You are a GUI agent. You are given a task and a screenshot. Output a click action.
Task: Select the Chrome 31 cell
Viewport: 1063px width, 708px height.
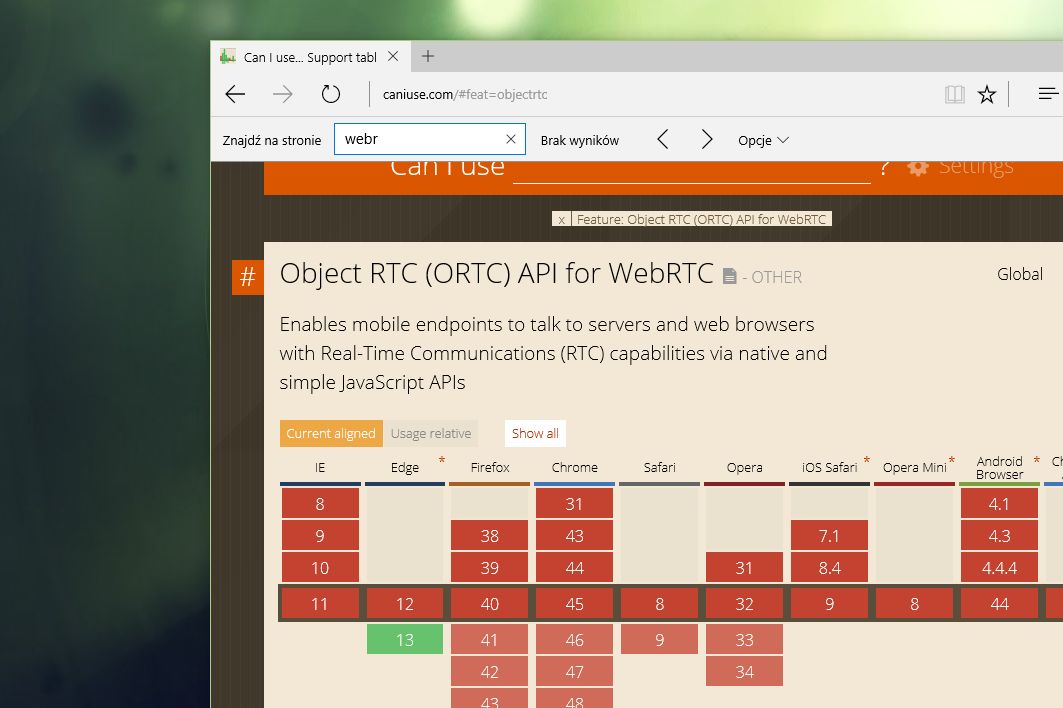574,504
